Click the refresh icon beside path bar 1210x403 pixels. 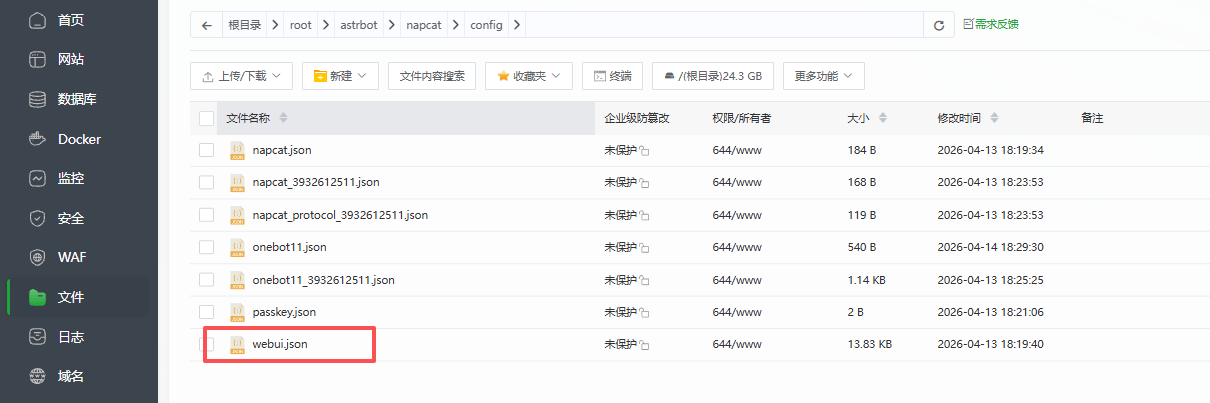(x=938, y=25)
